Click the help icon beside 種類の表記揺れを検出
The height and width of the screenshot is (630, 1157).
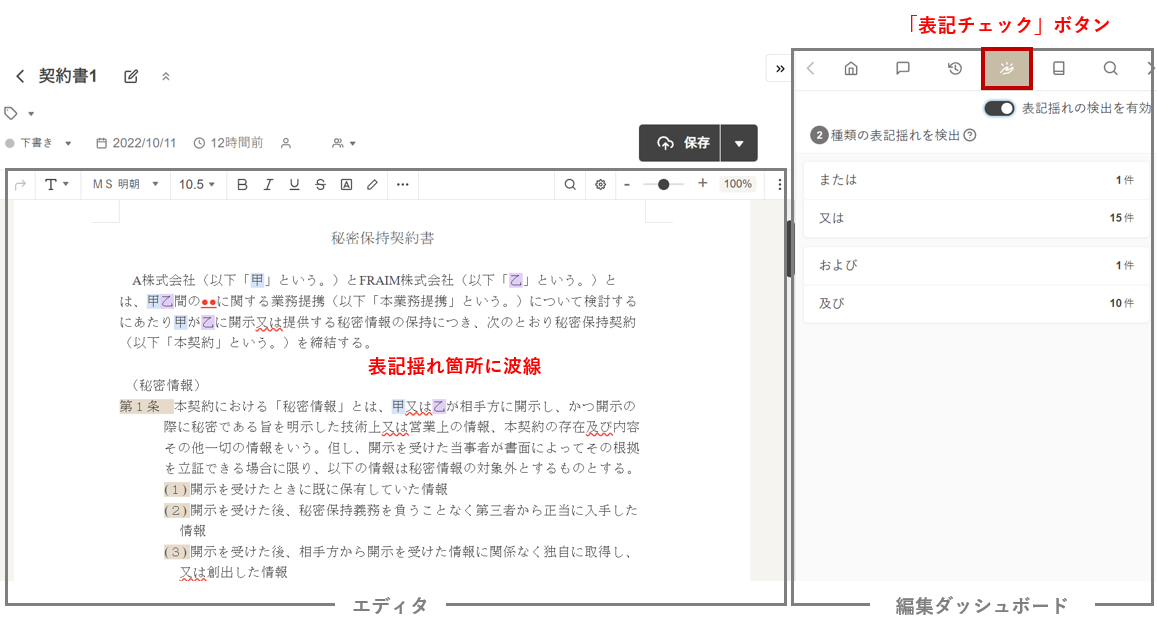tap(970, 135)
